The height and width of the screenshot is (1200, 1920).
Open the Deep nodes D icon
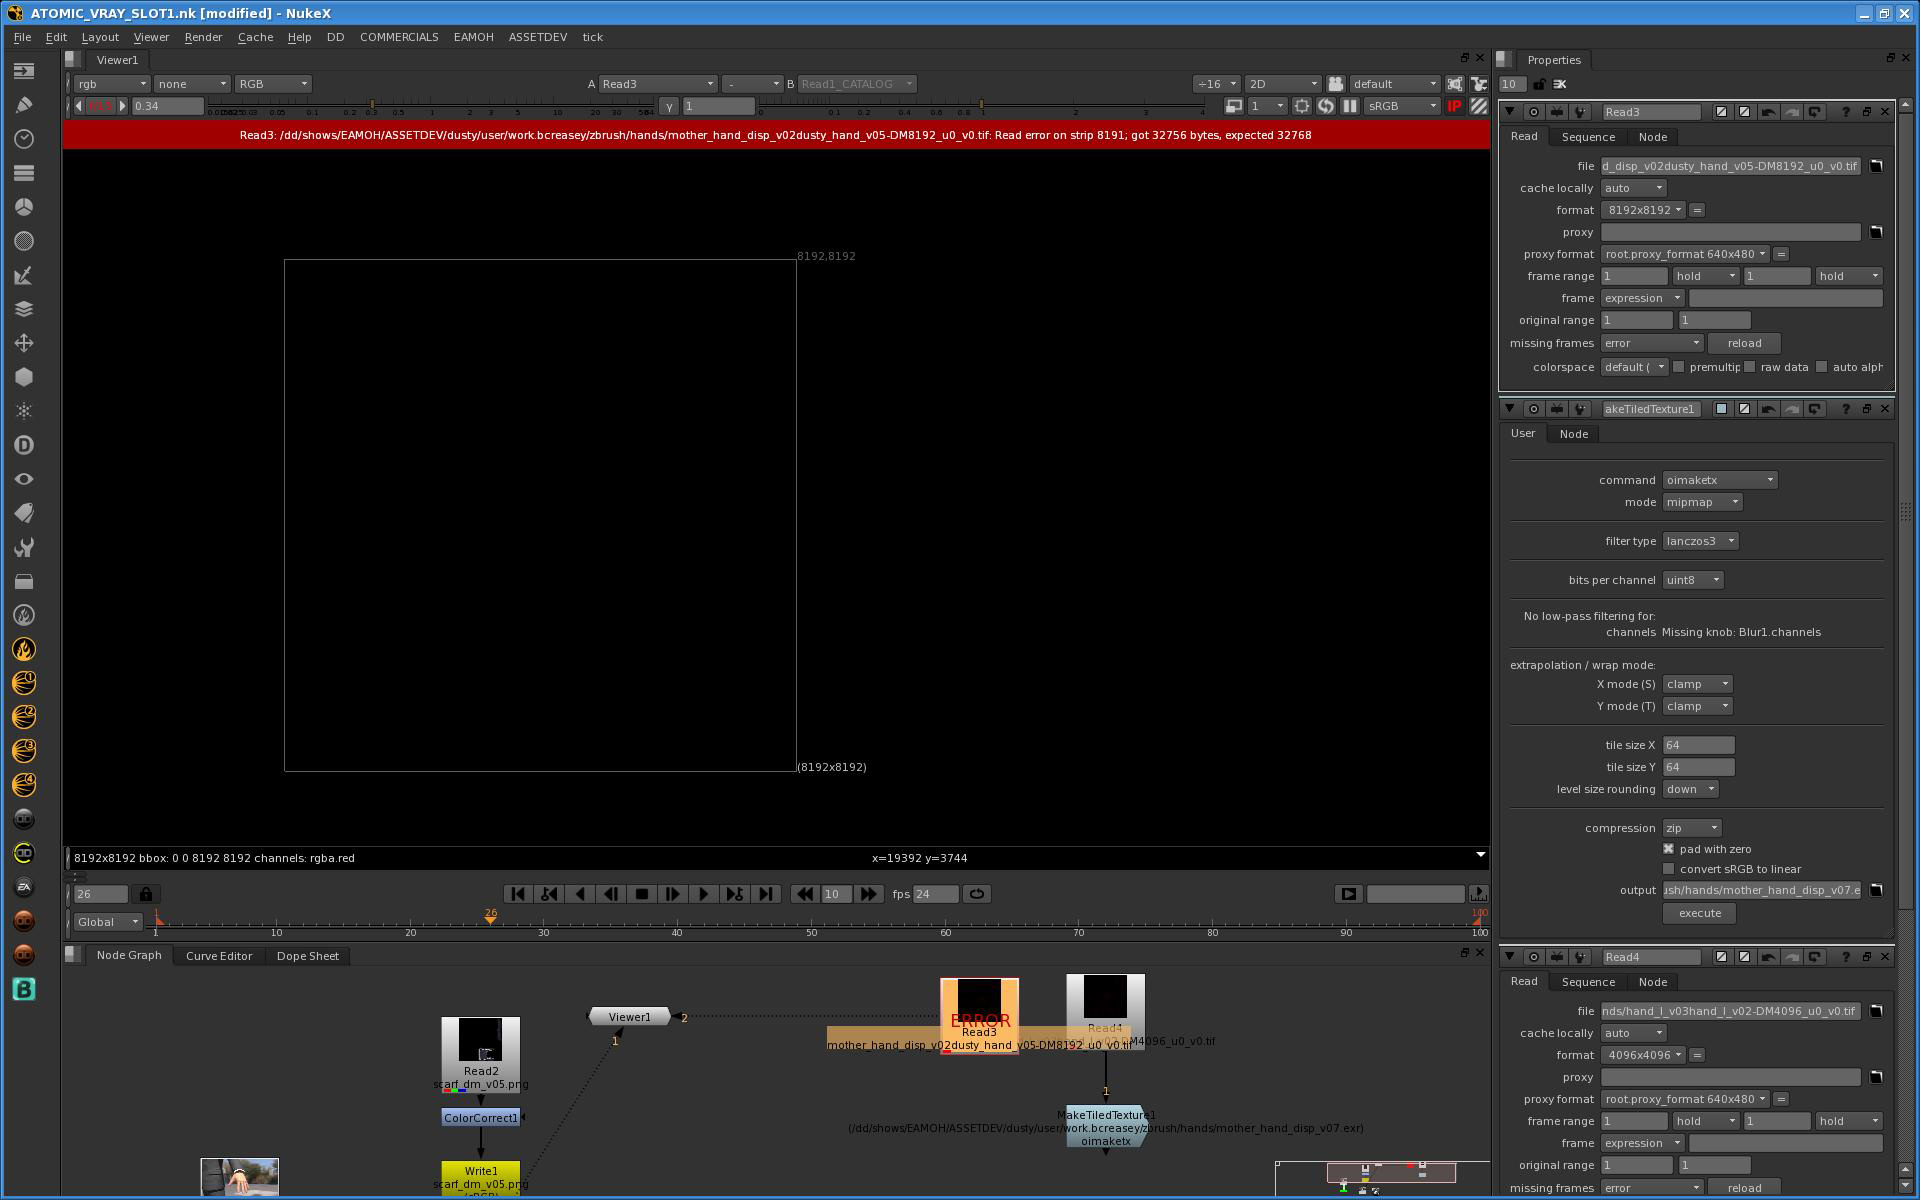click(x=24, y=445)
